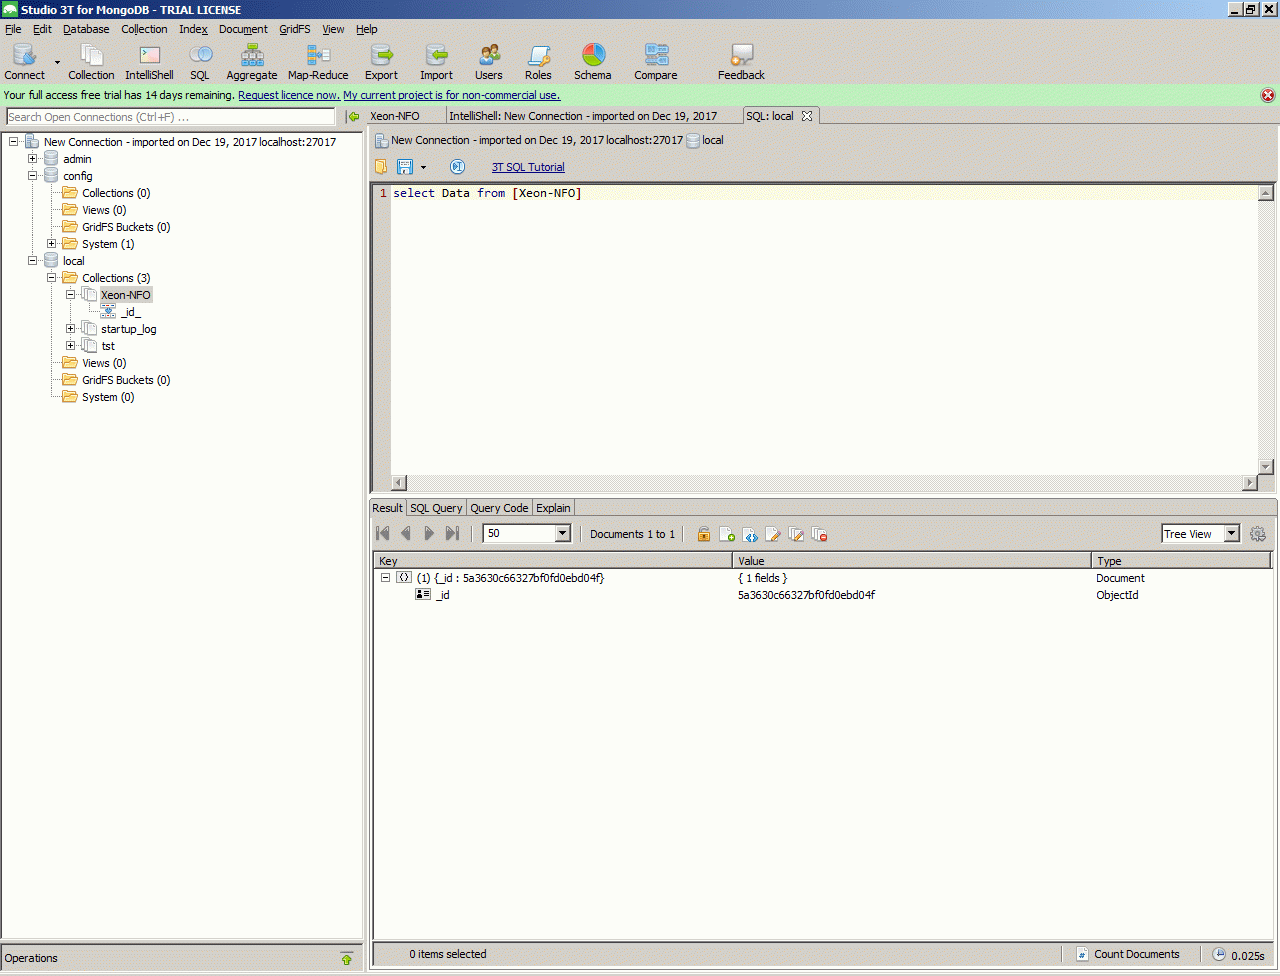Run the SQL query with execute icon
This screenshot has width=1280, height=976.
pos(457,167)
